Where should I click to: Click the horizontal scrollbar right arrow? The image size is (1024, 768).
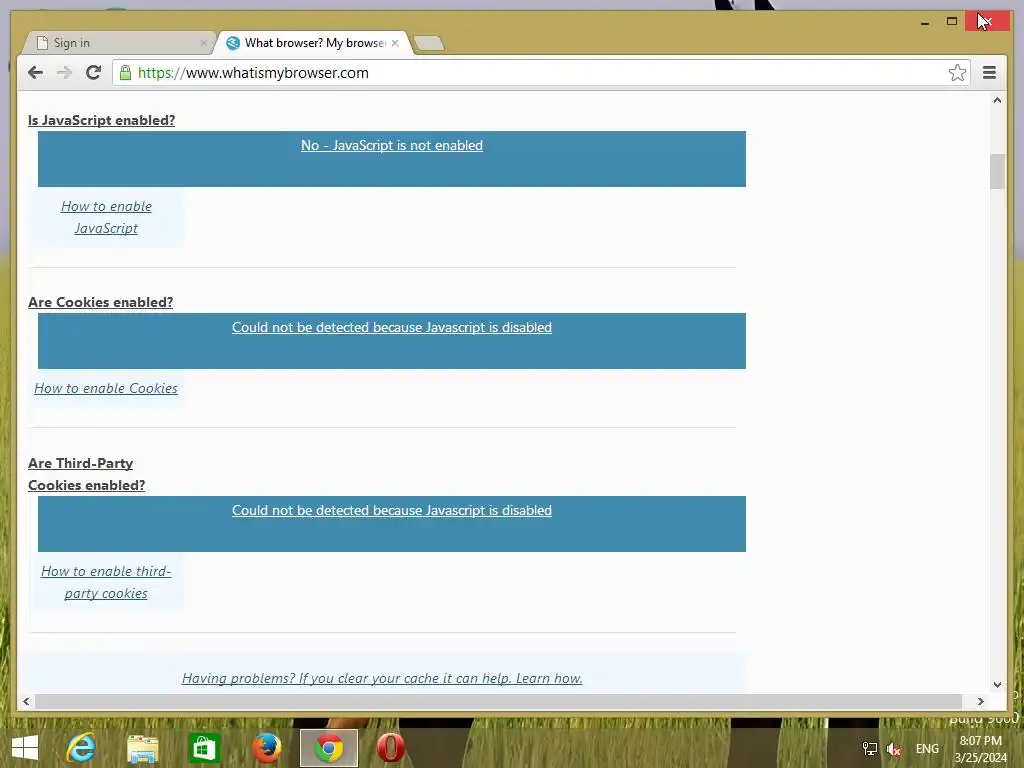[x=980, y=701]
